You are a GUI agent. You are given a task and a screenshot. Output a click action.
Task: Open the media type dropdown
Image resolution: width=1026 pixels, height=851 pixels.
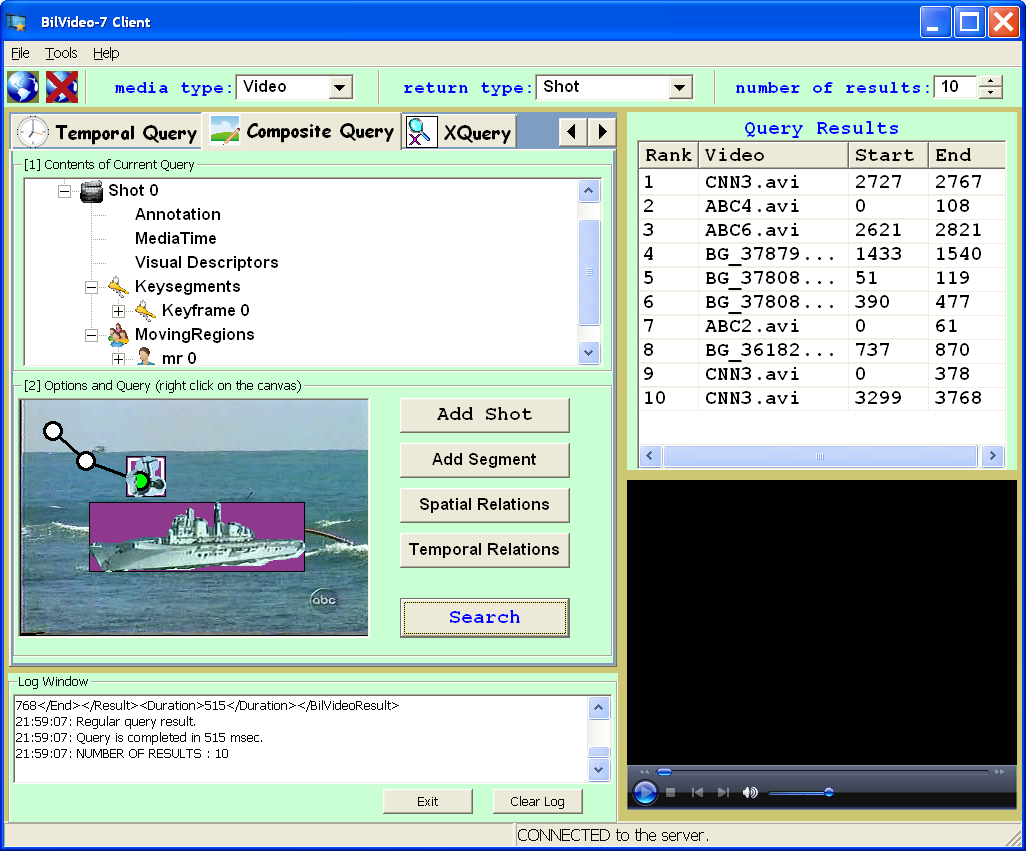click(340, 88)
